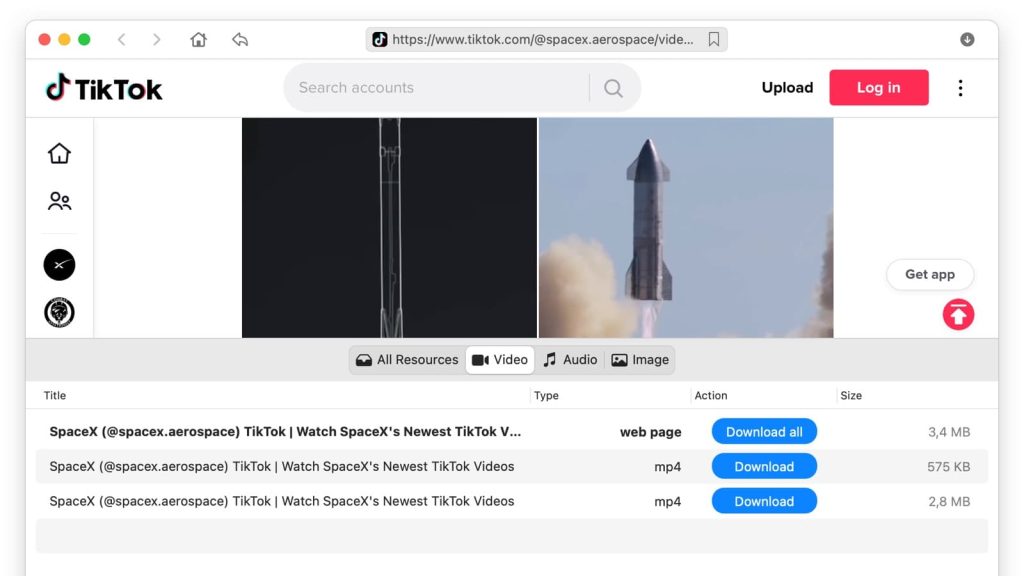The image size is (1024, 576).
Task: Open the lion-crest account avatar
Action: point(59,313)
